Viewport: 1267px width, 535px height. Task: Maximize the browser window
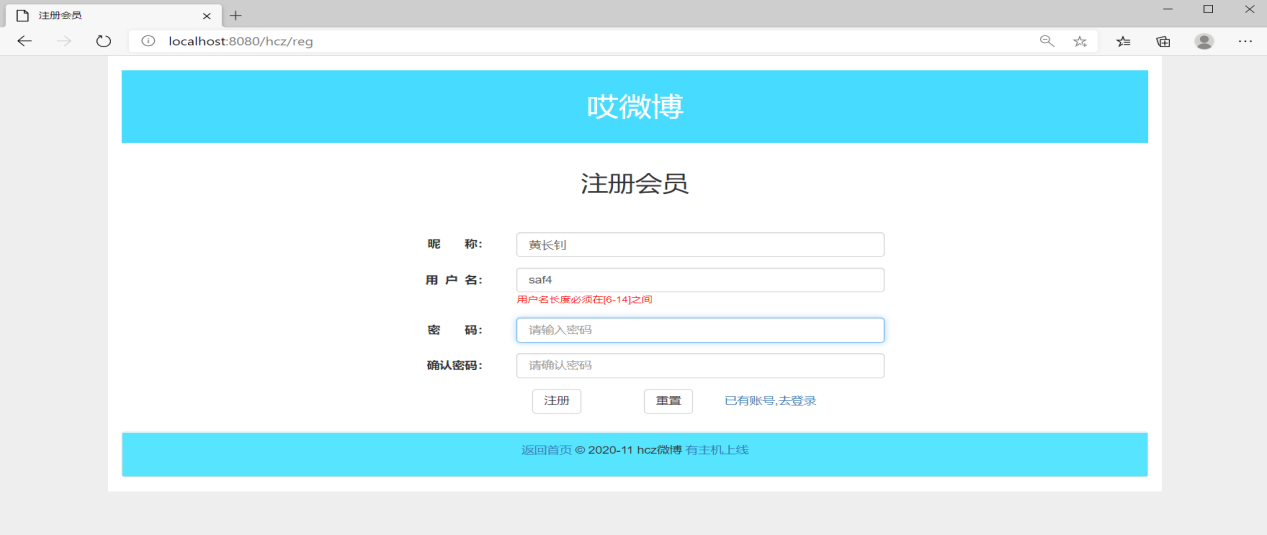(1208, 9)
